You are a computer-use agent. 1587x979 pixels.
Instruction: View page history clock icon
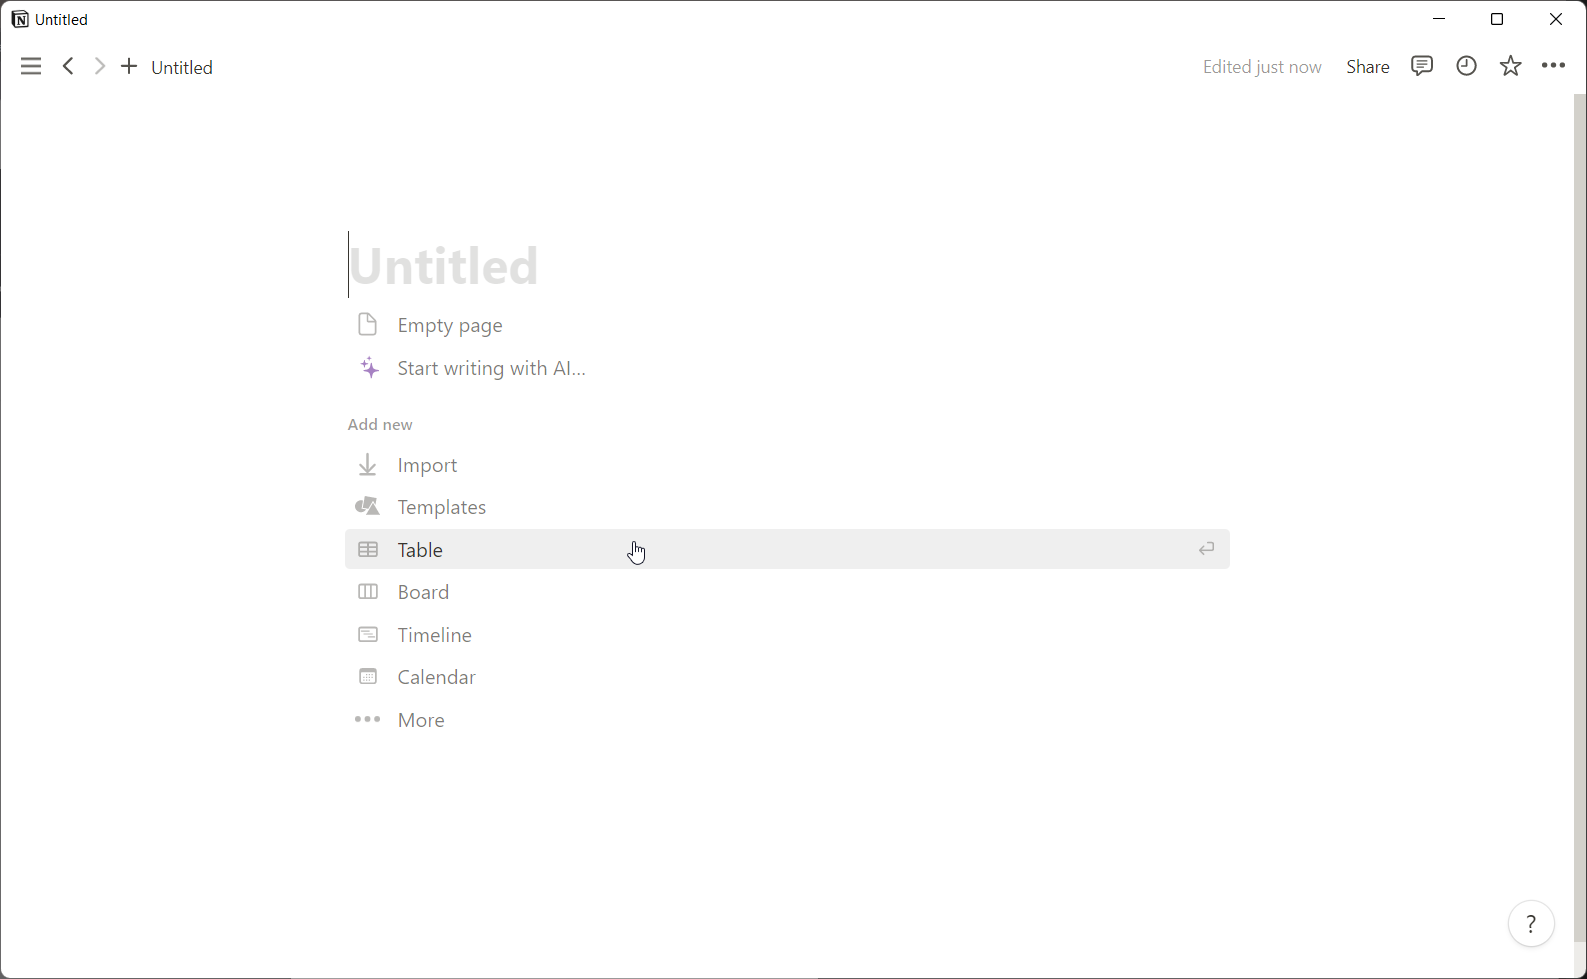pos(1466,66)
